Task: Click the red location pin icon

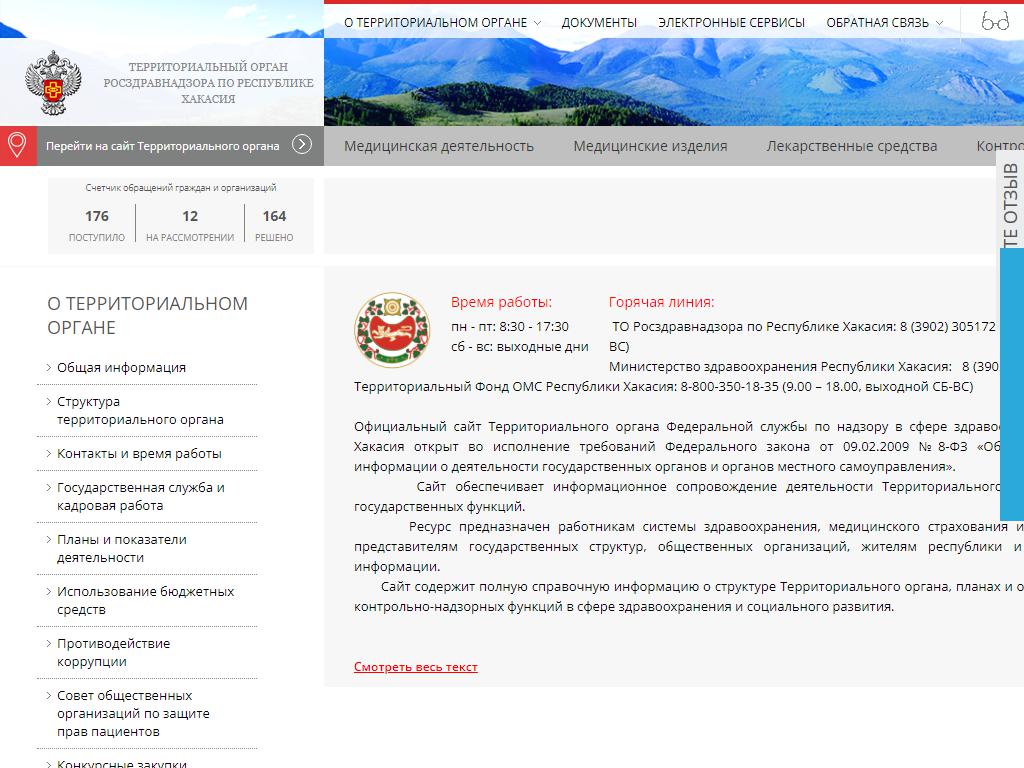Action: click(x=16, y=145)
